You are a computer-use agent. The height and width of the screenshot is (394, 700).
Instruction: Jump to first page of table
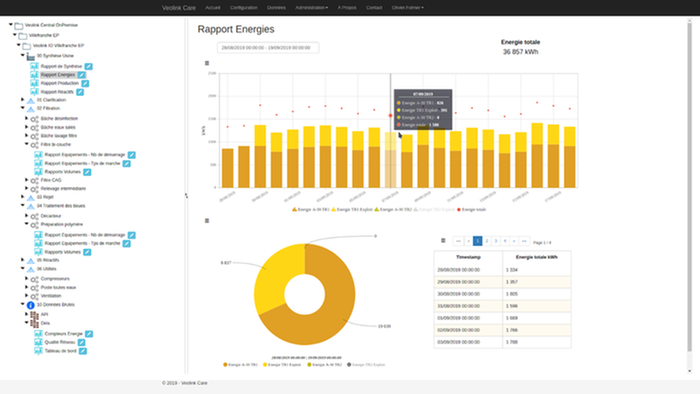click(x=458, y=241)
